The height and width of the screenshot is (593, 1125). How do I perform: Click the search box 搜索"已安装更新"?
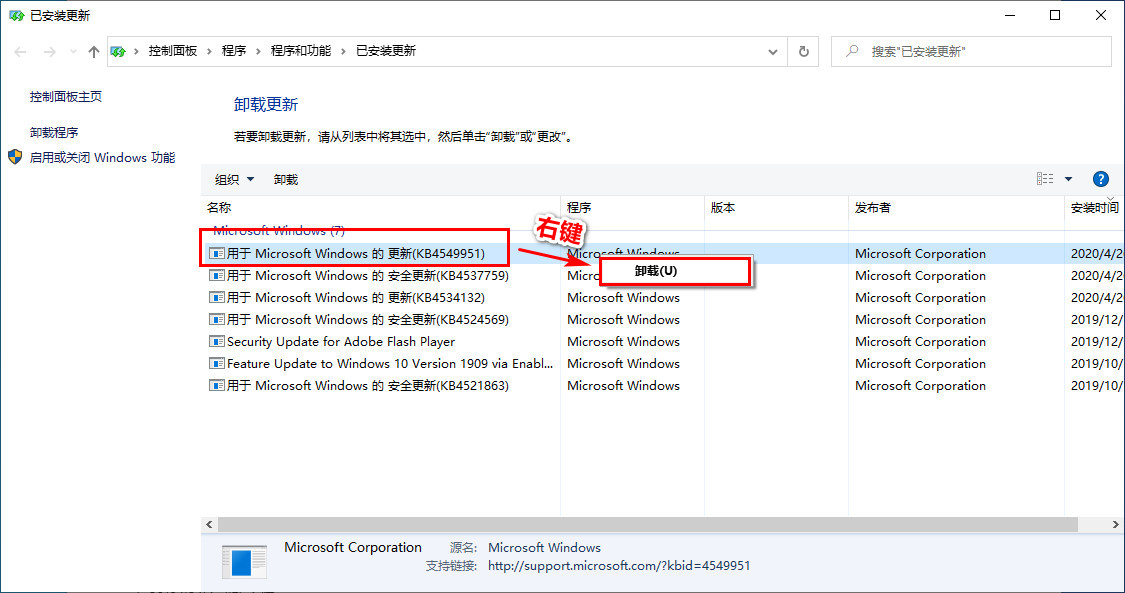971,52
